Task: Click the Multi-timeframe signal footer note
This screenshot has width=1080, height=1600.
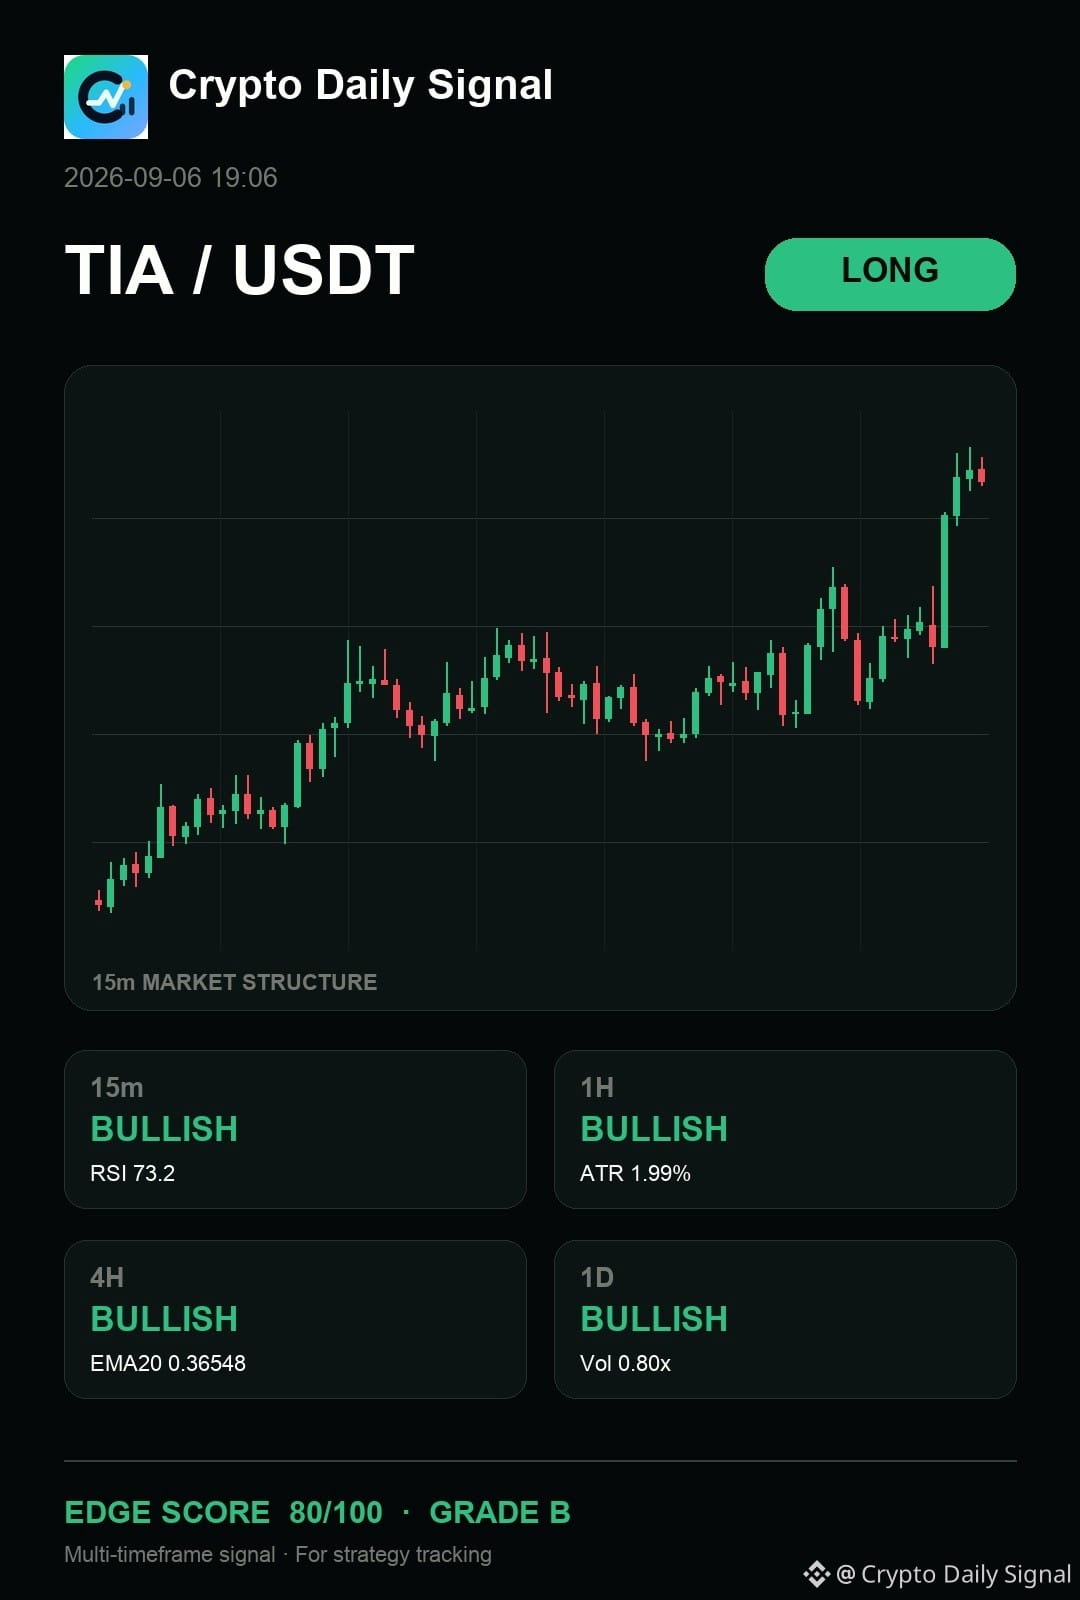Action: pos(278,1554)
